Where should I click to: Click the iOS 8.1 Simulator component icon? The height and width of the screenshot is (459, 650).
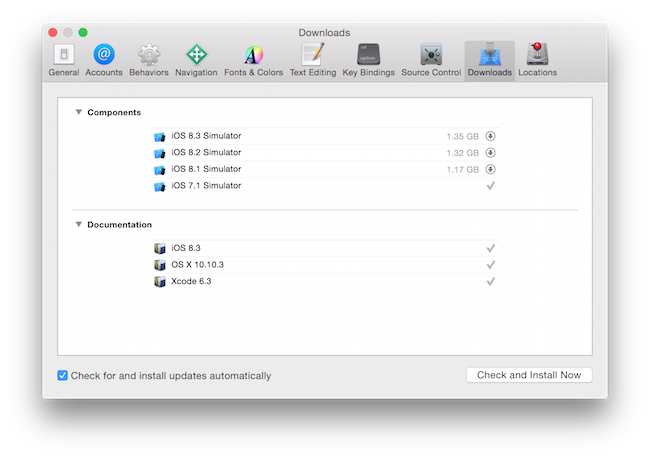(160, 170)
